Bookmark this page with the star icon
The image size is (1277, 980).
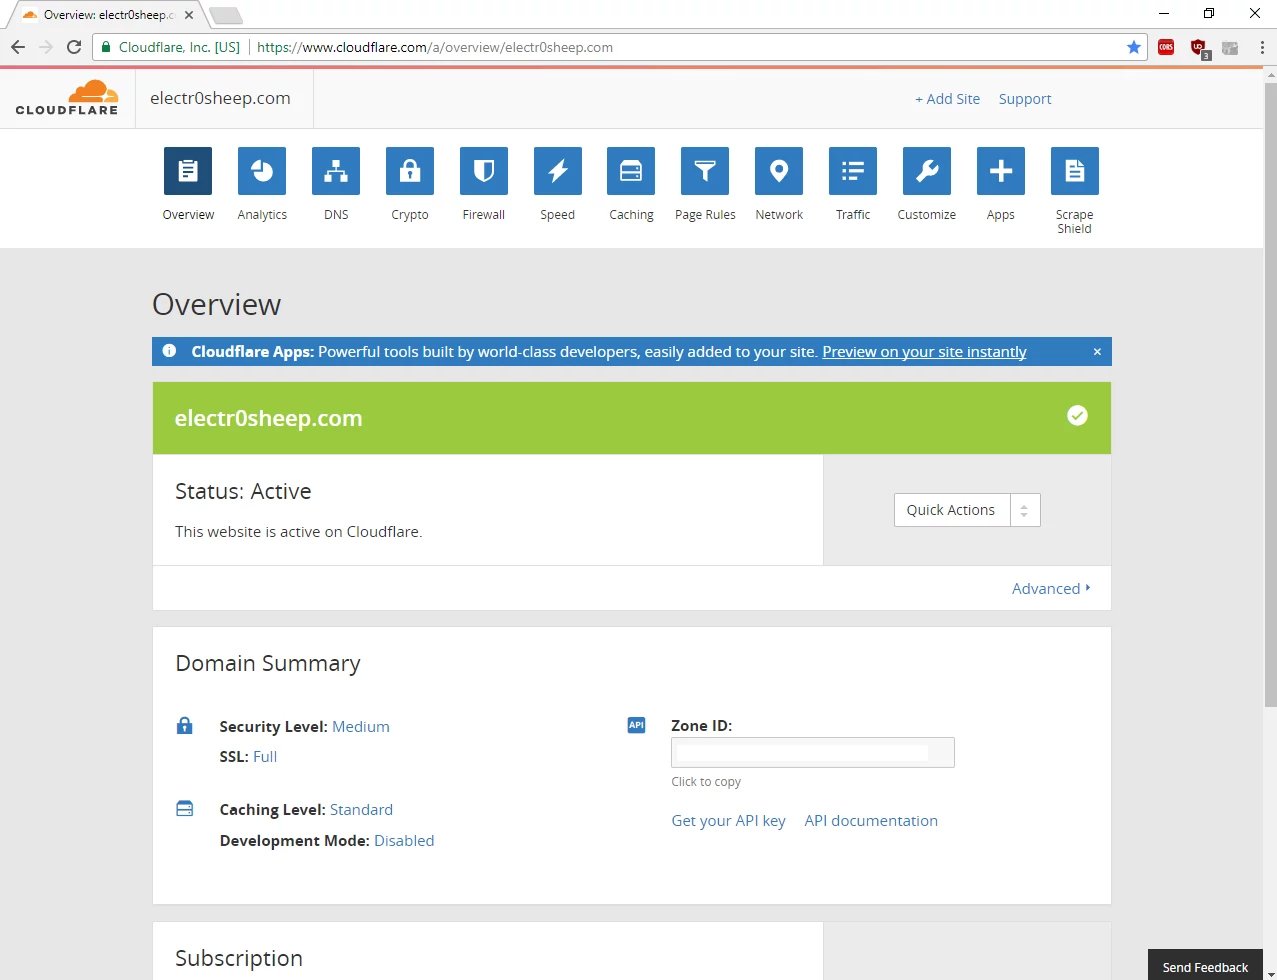click(x=1133, y=47)
